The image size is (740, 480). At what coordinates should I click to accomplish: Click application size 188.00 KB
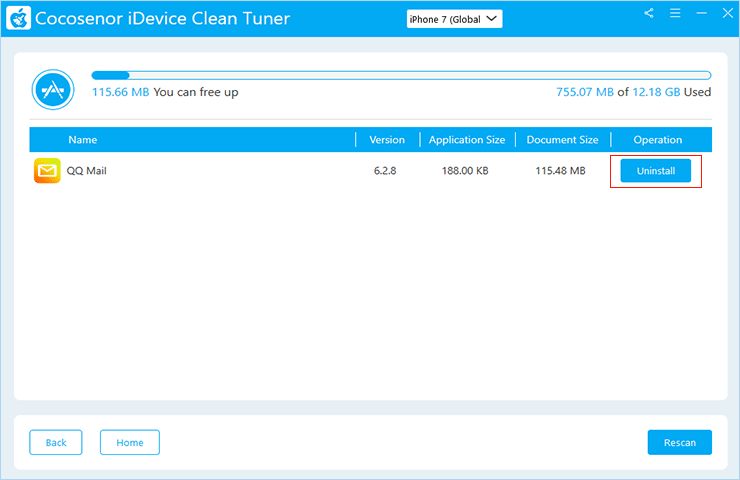465,171
